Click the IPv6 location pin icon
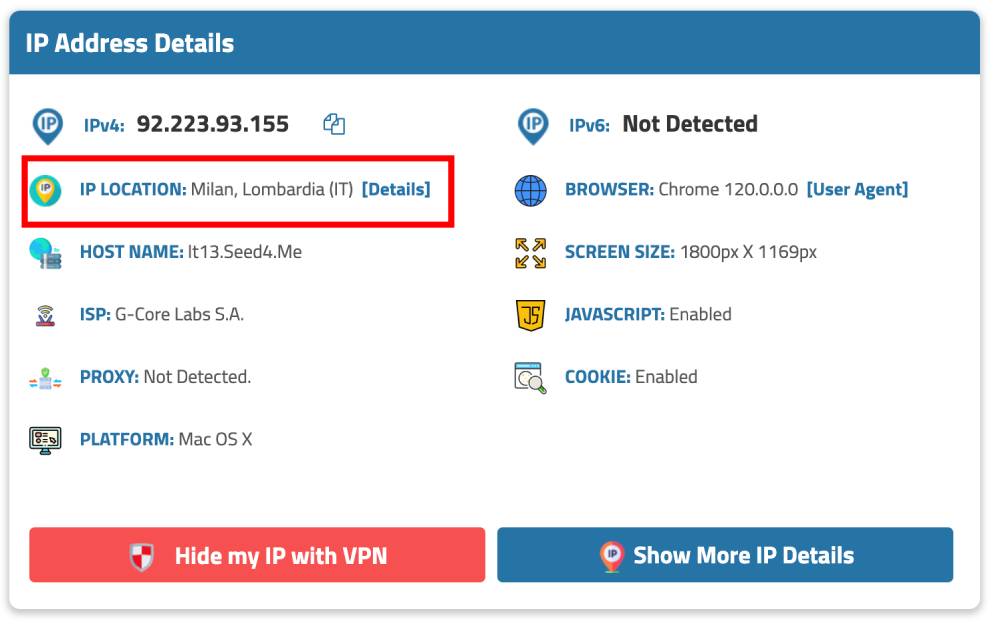The height and width of the screenshot is (629, 1000). tap(532, 125)
